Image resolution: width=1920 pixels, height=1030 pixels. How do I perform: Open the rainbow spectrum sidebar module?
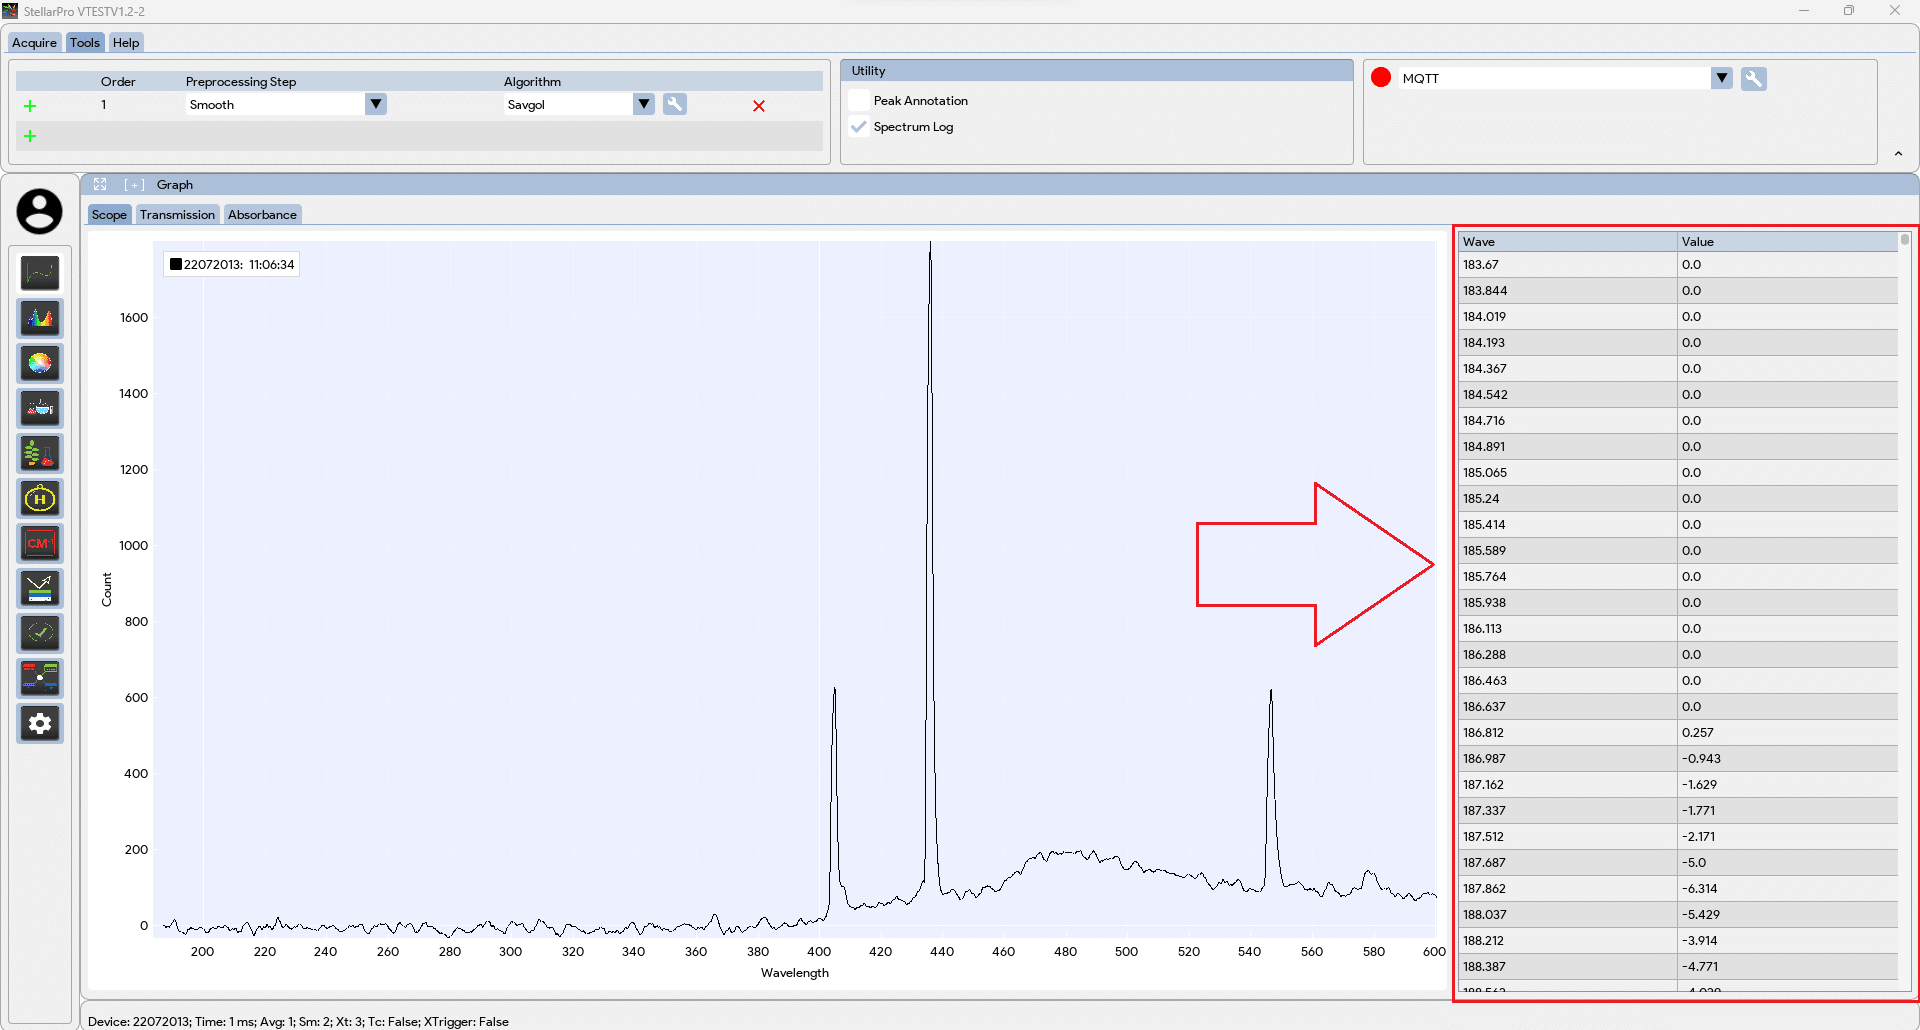[40, 319]
